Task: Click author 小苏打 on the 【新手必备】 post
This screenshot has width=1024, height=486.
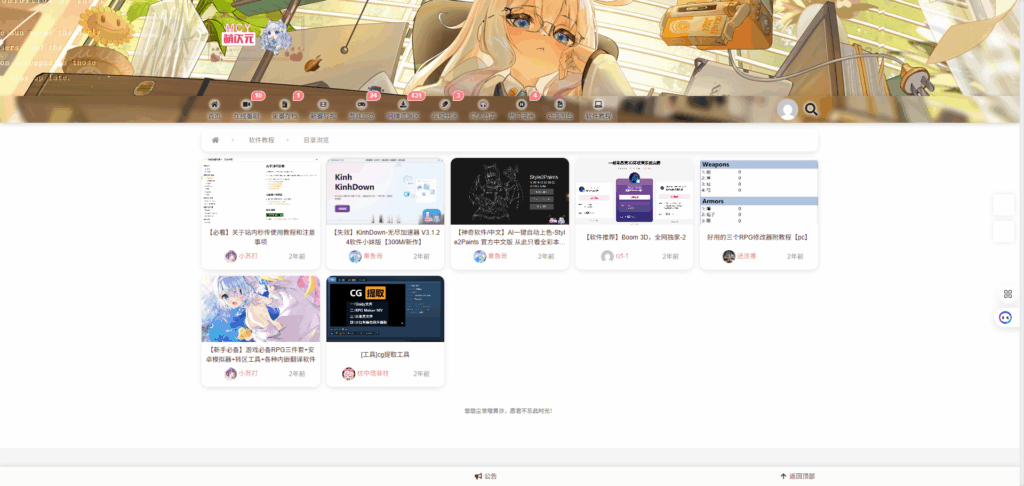Action: [248, 374]
